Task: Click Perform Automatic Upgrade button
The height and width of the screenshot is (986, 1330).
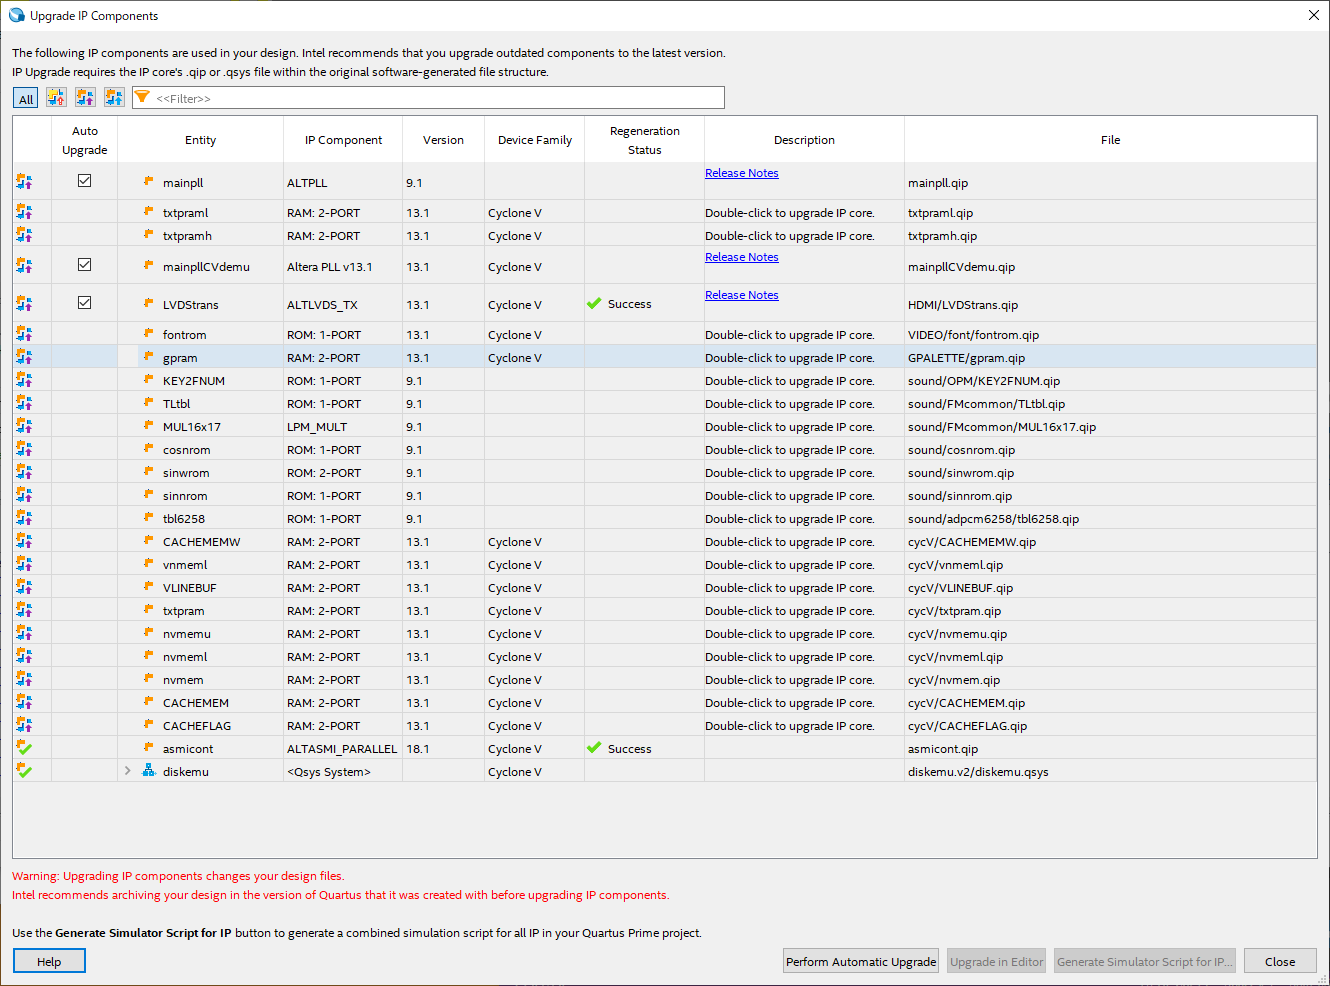Action: 861,961
